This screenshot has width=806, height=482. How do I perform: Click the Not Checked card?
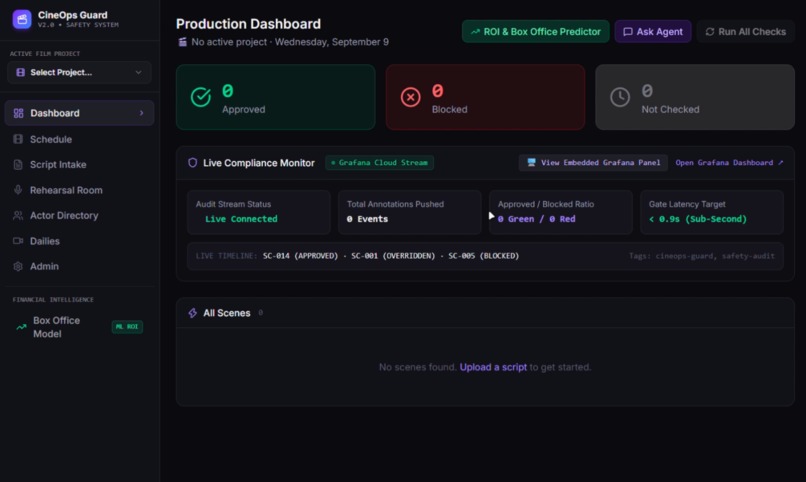coord(695,97)
